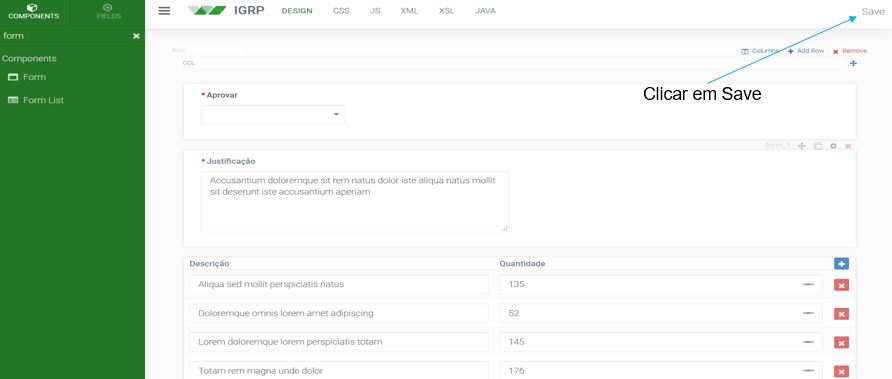Click Columns in the row toolbar
The height and width of the screenshot is (379, 892).
[760, 51]
